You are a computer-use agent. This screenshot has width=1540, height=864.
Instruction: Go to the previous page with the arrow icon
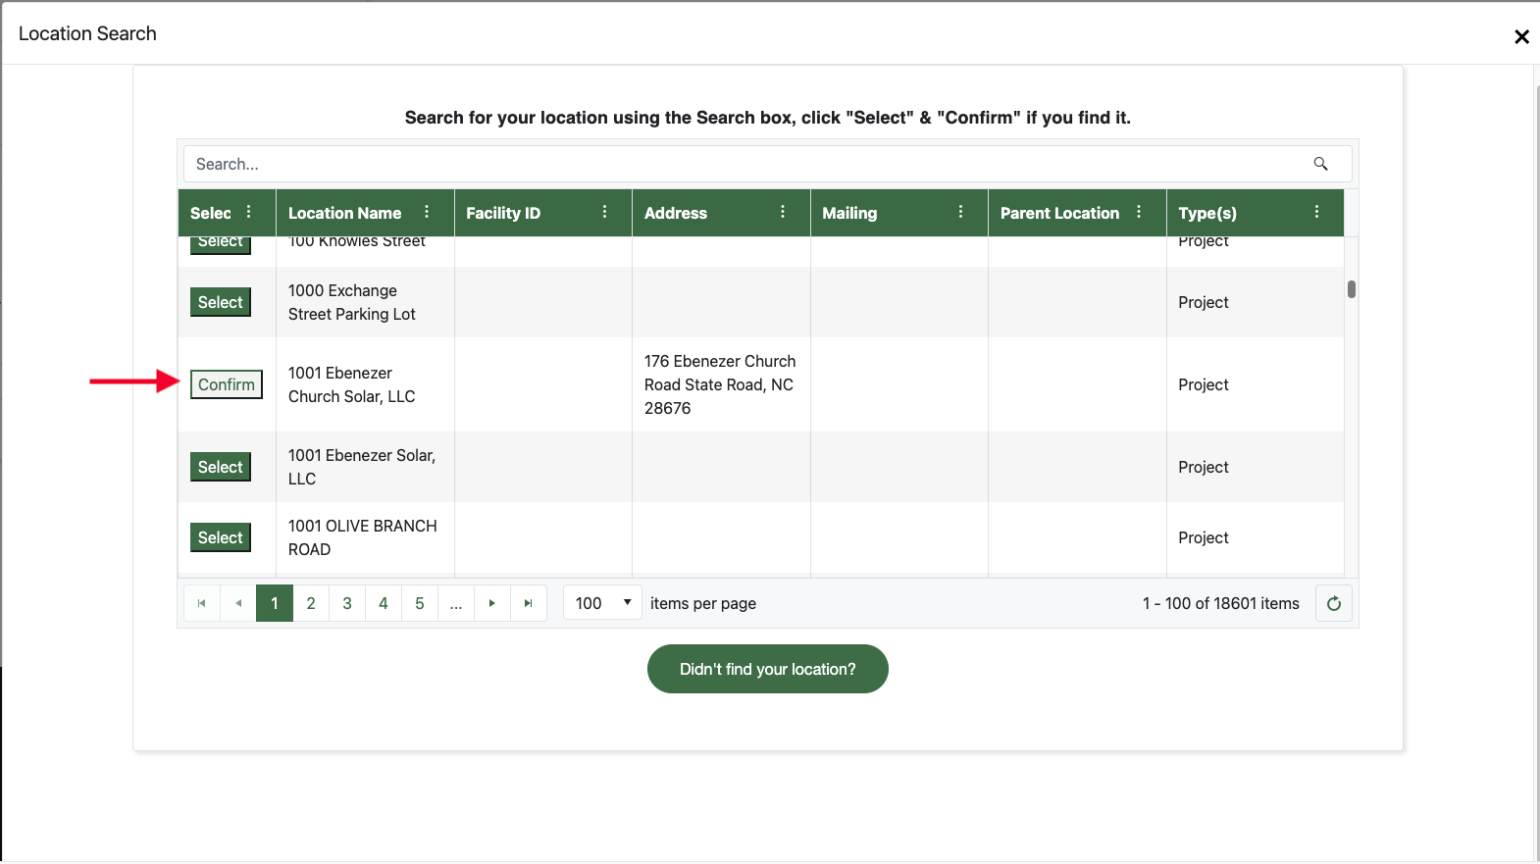pos(238,602)
